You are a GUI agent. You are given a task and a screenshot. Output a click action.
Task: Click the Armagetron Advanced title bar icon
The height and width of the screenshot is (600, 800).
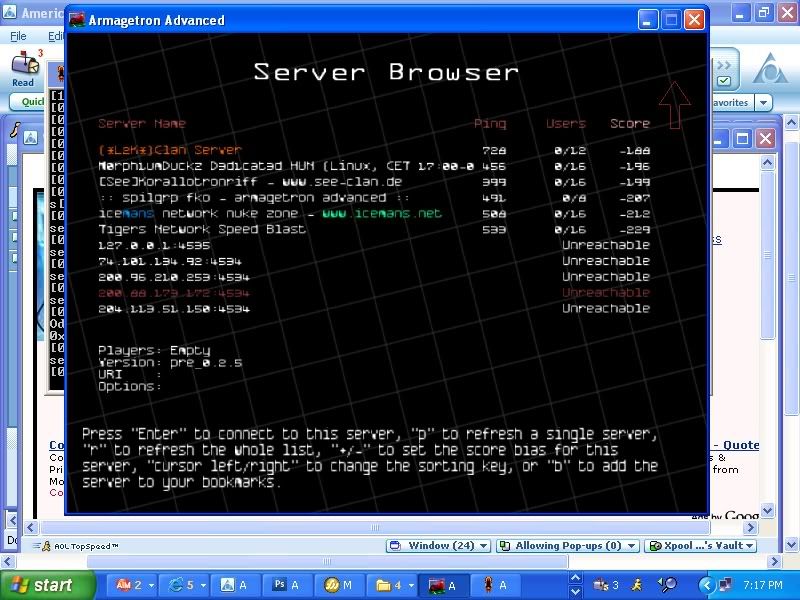(77, 20)
